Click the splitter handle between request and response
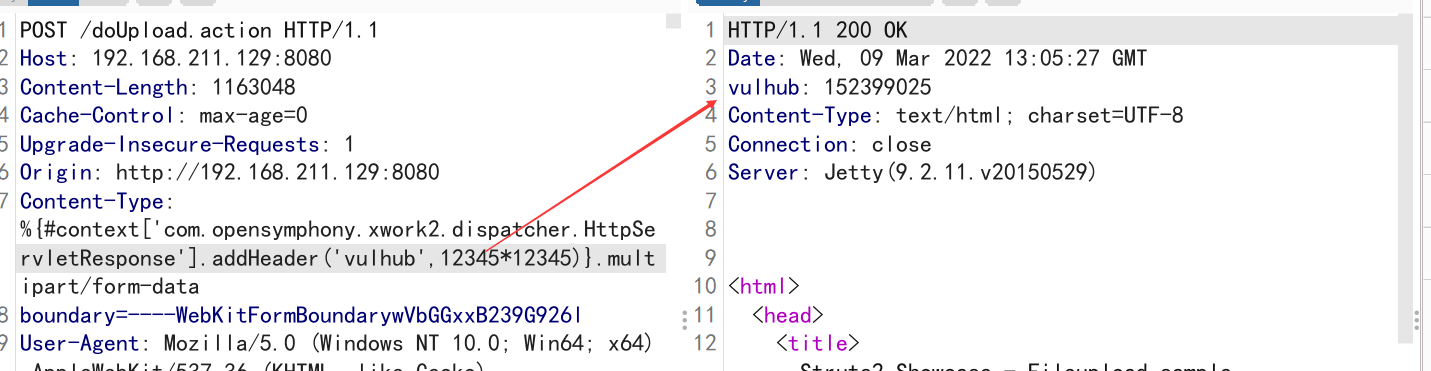 coord(684,319)
